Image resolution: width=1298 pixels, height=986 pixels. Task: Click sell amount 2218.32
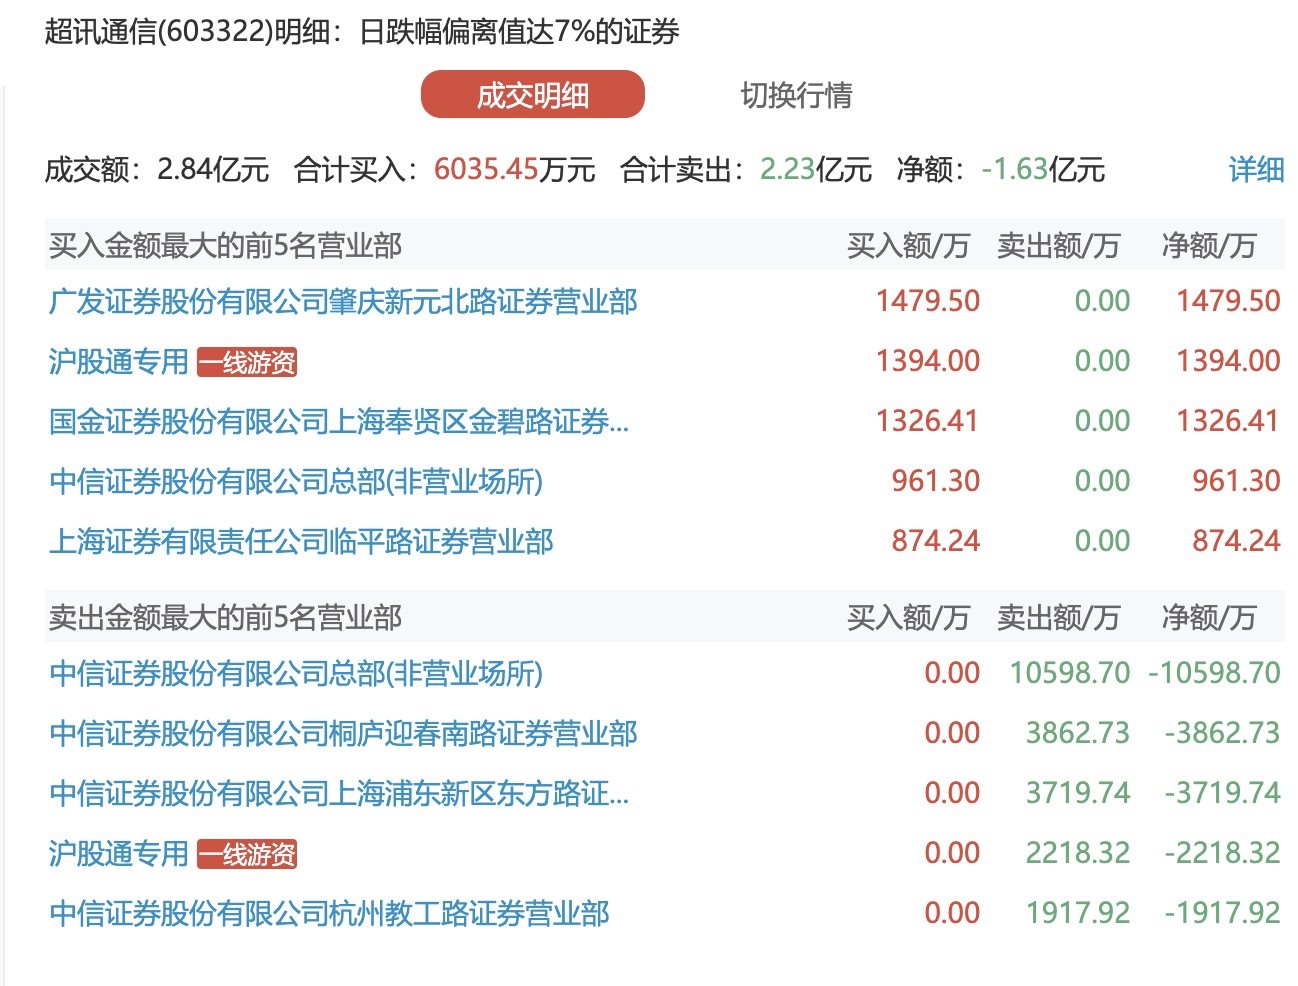pos(1078,853)
